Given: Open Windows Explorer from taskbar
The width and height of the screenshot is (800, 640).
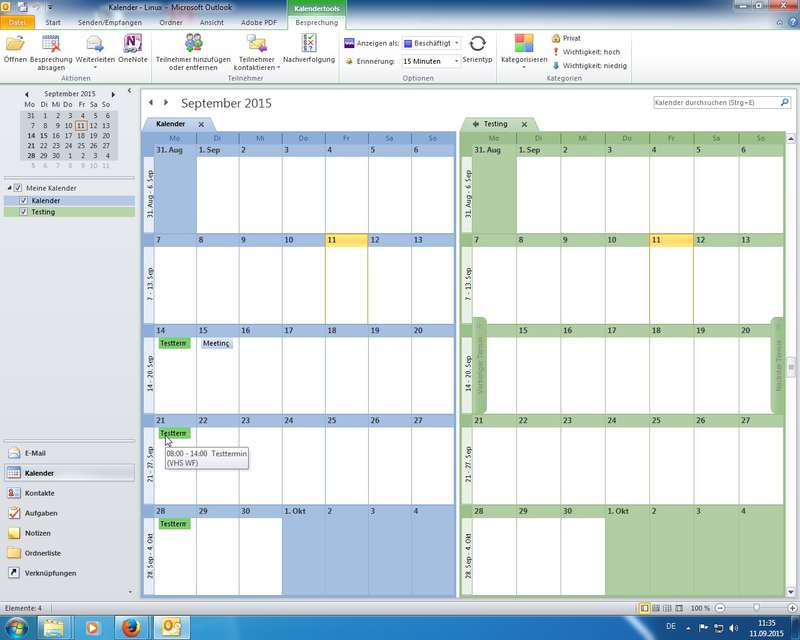Looking at the screenshot, I should [53, 627].
